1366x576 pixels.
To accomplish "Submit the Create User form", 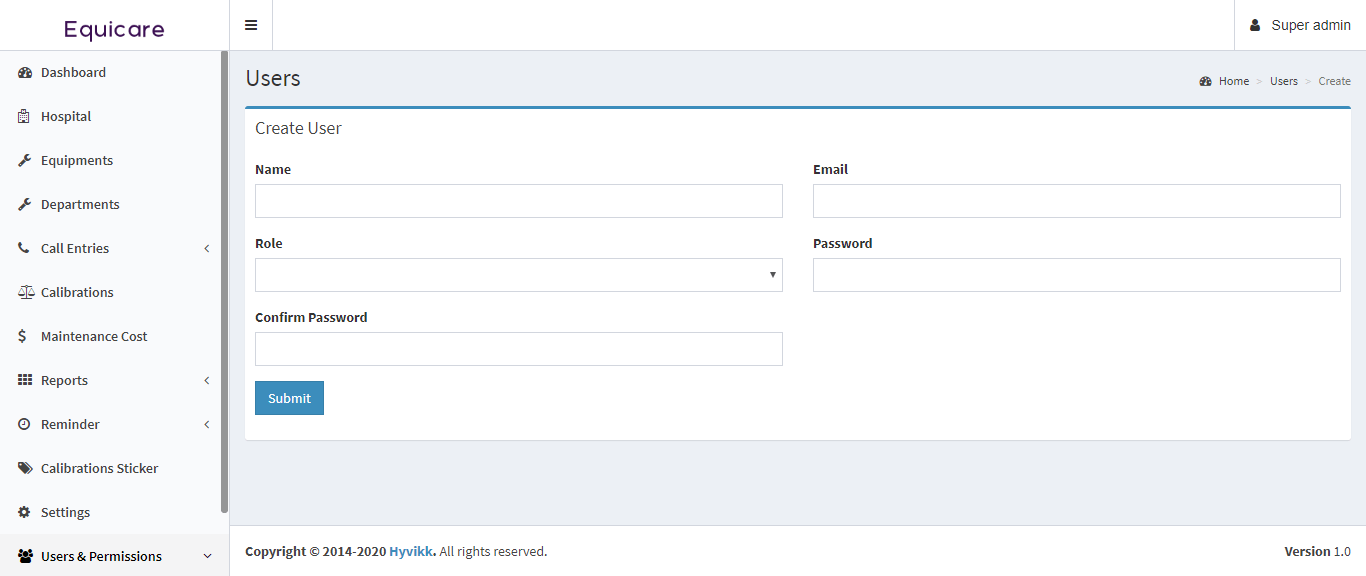I will point(289,398).
